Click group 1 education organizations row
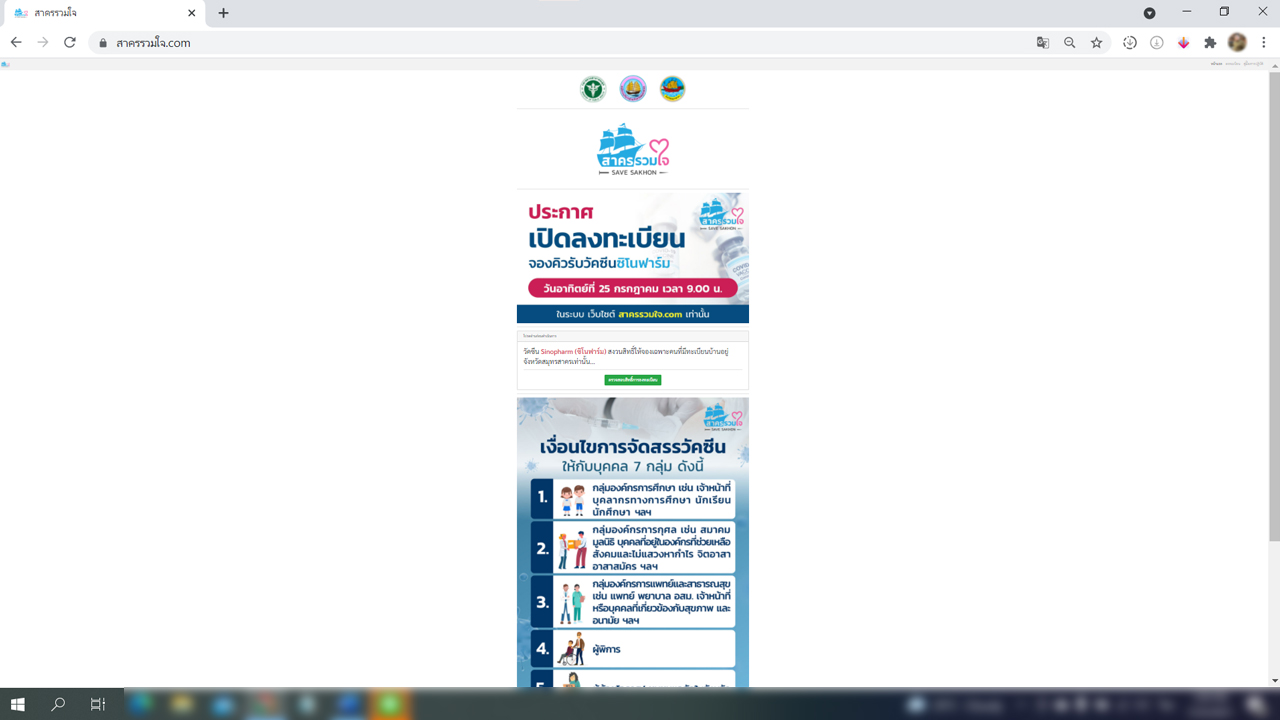 point(633,498)
